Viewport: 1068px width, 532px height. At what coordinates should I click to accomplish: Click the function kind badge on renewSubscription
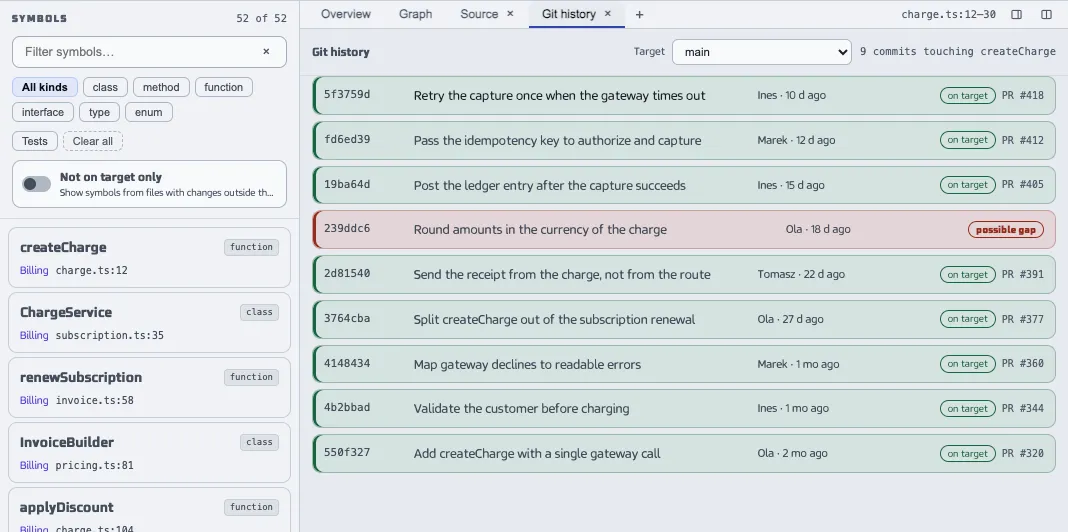coord(251,377)
